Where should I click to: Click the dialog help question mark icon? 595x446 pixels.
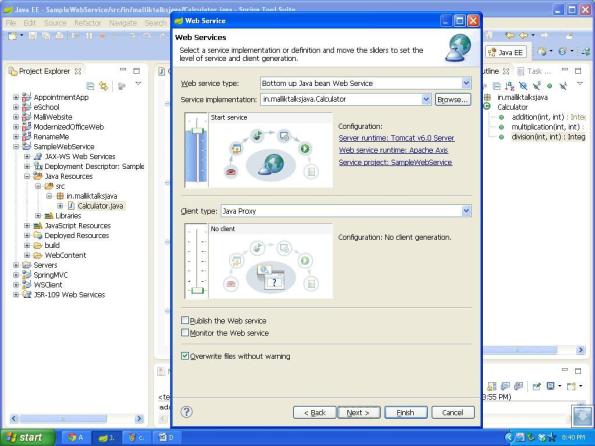[x=186, y=412]
